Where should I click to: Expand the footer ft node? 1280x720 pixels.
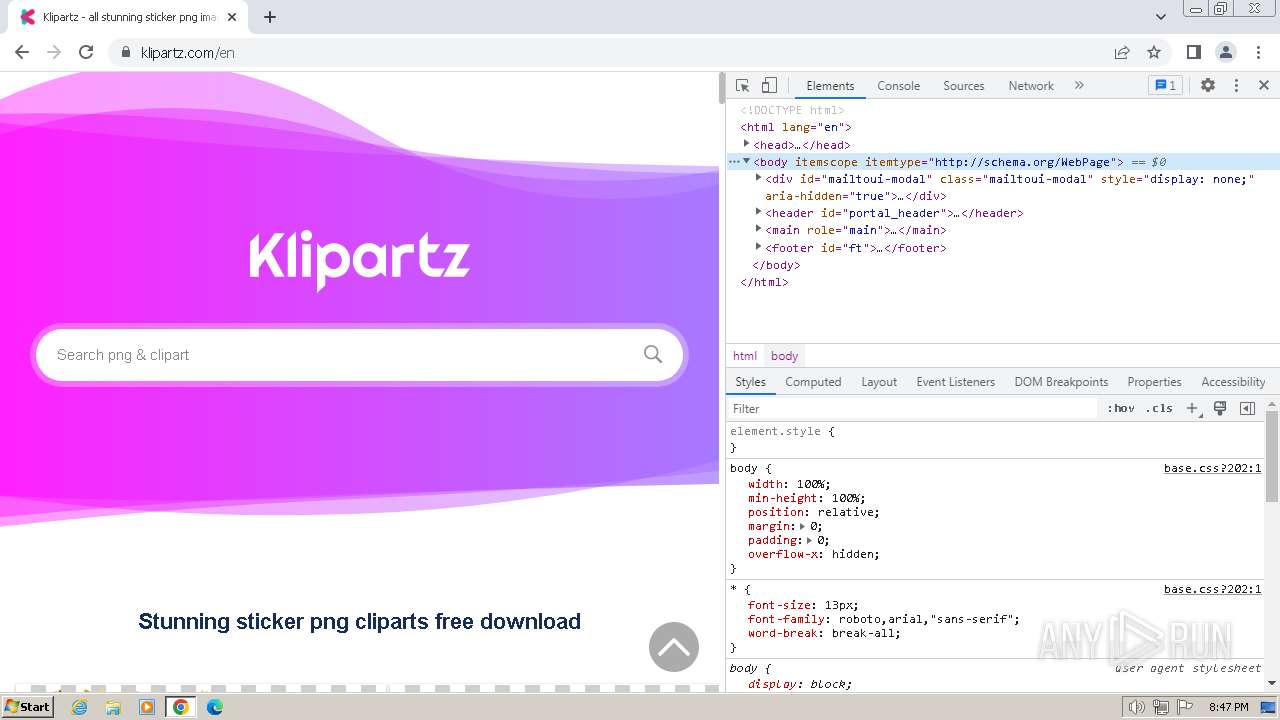(758, 246)
